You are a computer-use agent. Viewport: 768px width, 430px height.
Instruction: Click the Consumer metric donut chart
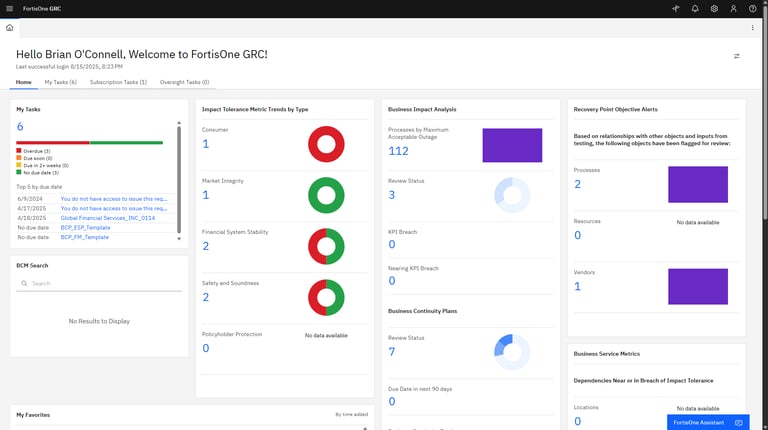click(x=325, y=144)
